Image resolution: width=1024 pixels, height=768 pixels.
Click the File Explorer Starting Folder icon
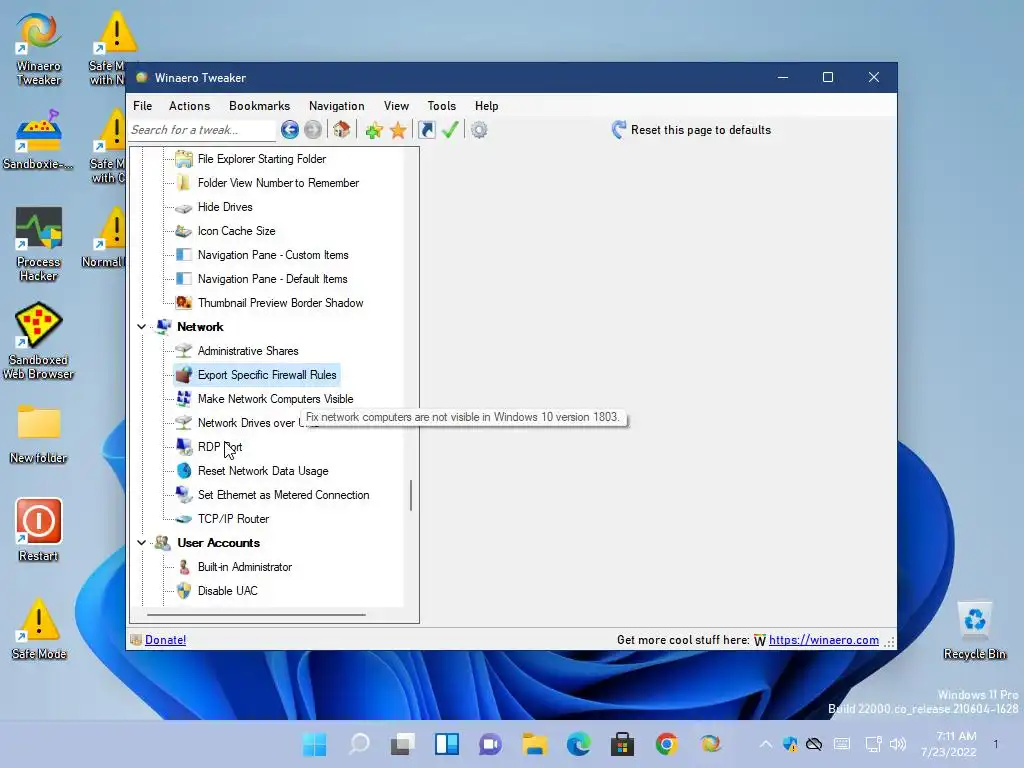184,159
